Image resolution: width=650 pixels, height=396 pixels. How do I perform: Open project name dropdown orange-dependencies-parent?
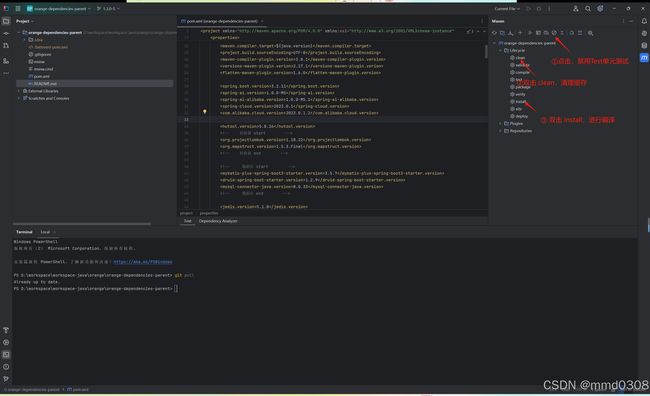(x=58, y=8)
